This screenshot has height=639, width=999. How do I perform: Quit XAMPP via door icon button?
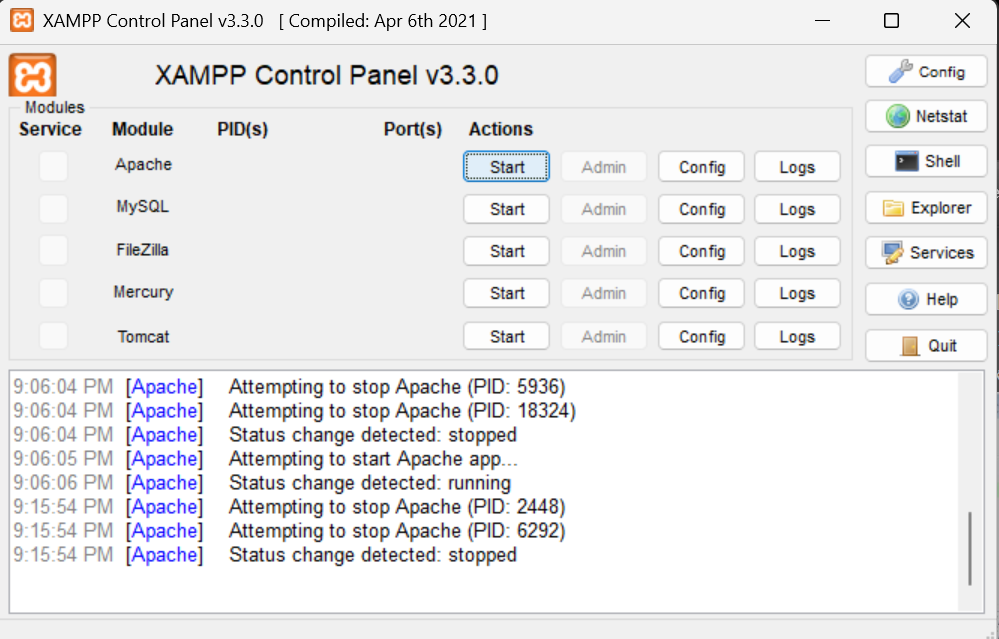pos(926,345)
